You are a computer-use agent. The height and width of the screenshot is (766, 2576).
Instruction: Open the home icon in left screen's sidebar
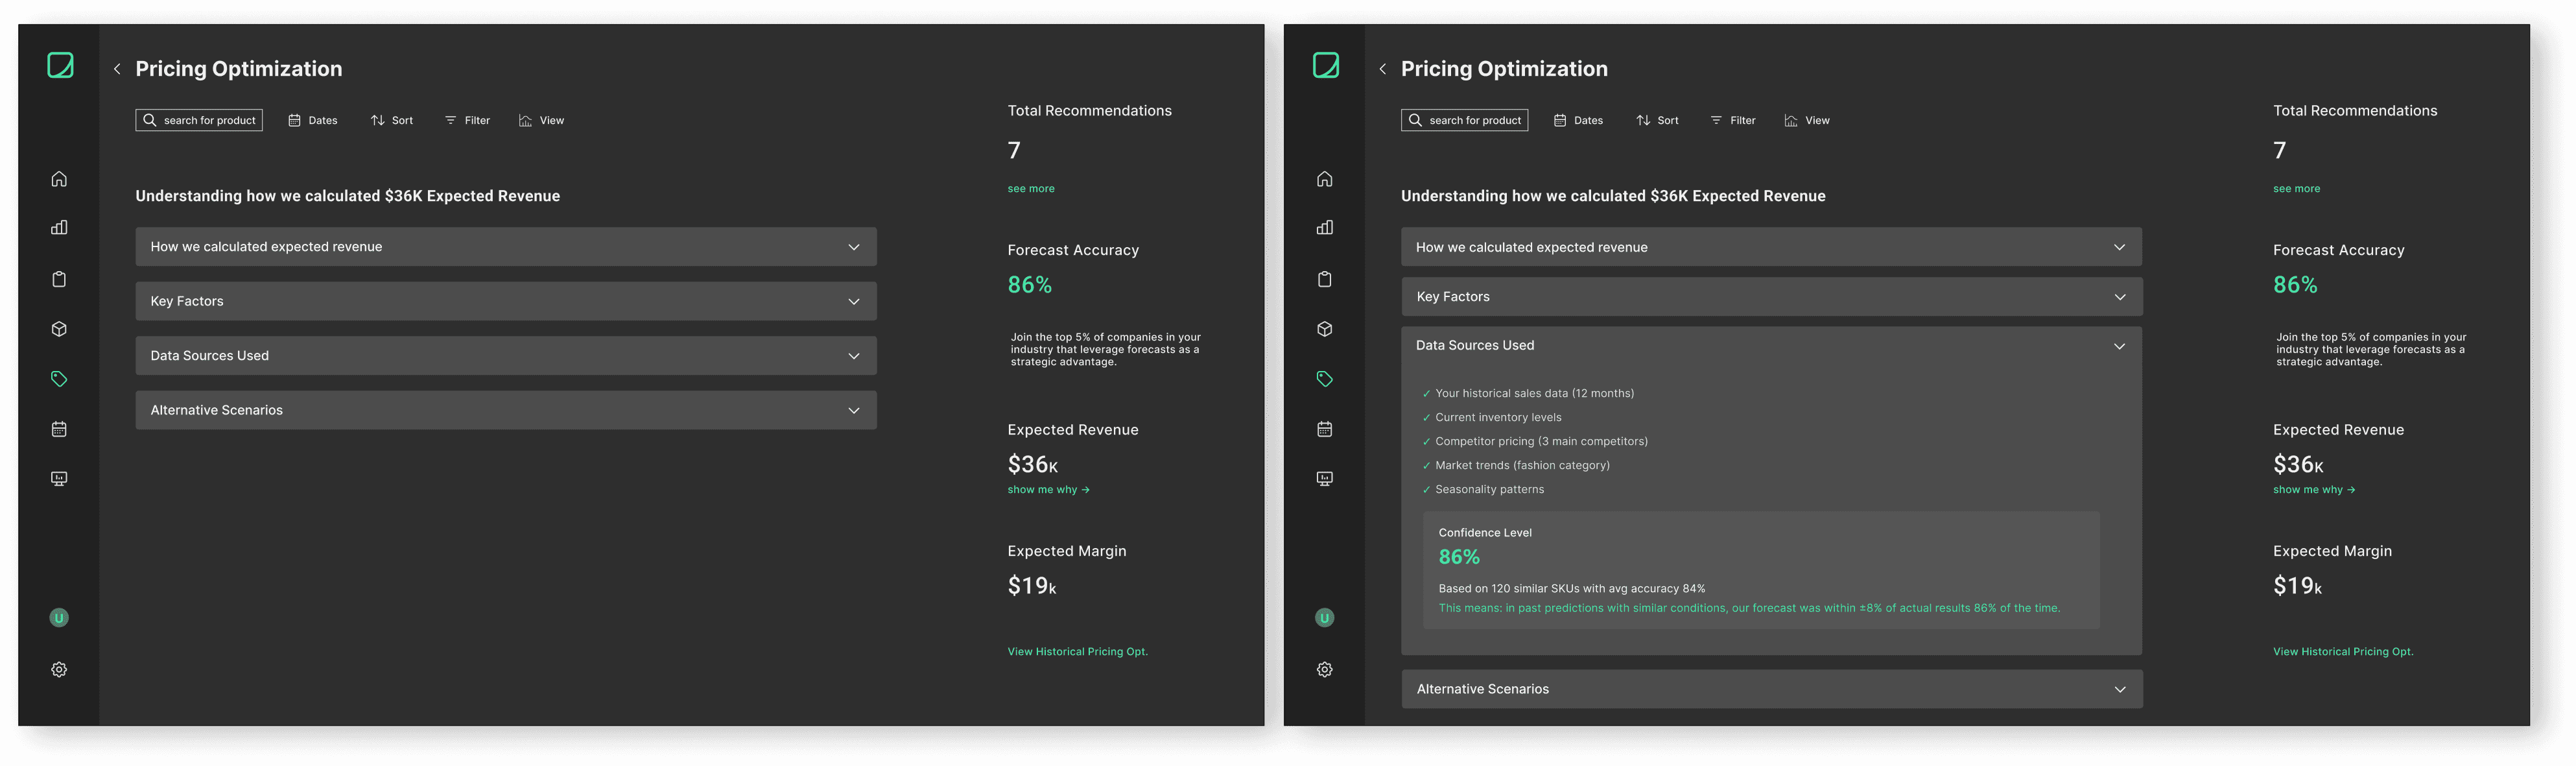(59, 179)
